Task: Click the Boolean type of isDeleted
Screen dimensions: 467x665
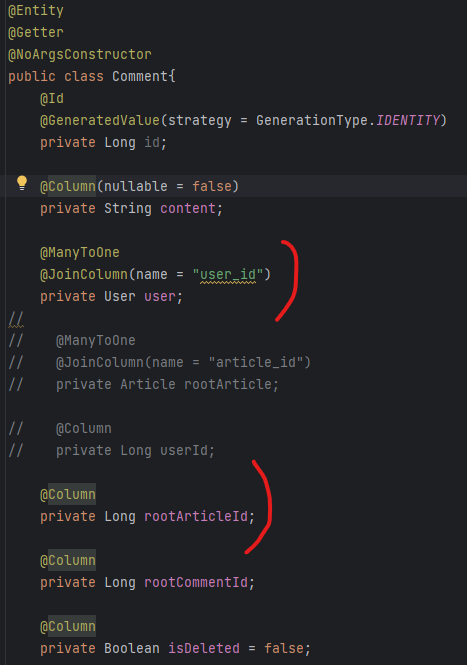Action: (x=132, y=649)
